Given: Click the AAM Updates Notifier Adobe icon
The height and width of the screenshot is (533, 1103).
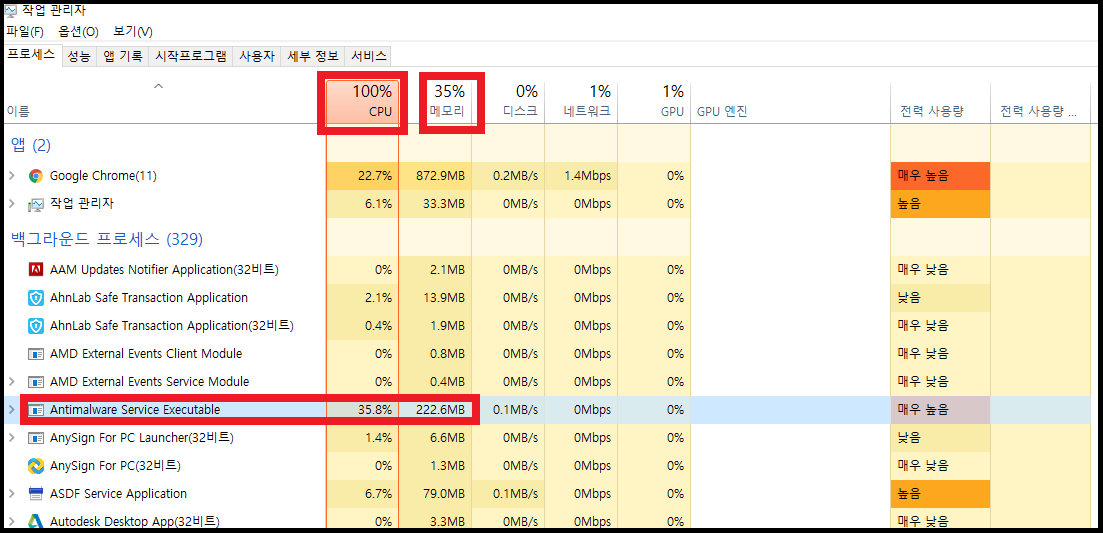Looking at the screenshot, I should tap(35, 269).
